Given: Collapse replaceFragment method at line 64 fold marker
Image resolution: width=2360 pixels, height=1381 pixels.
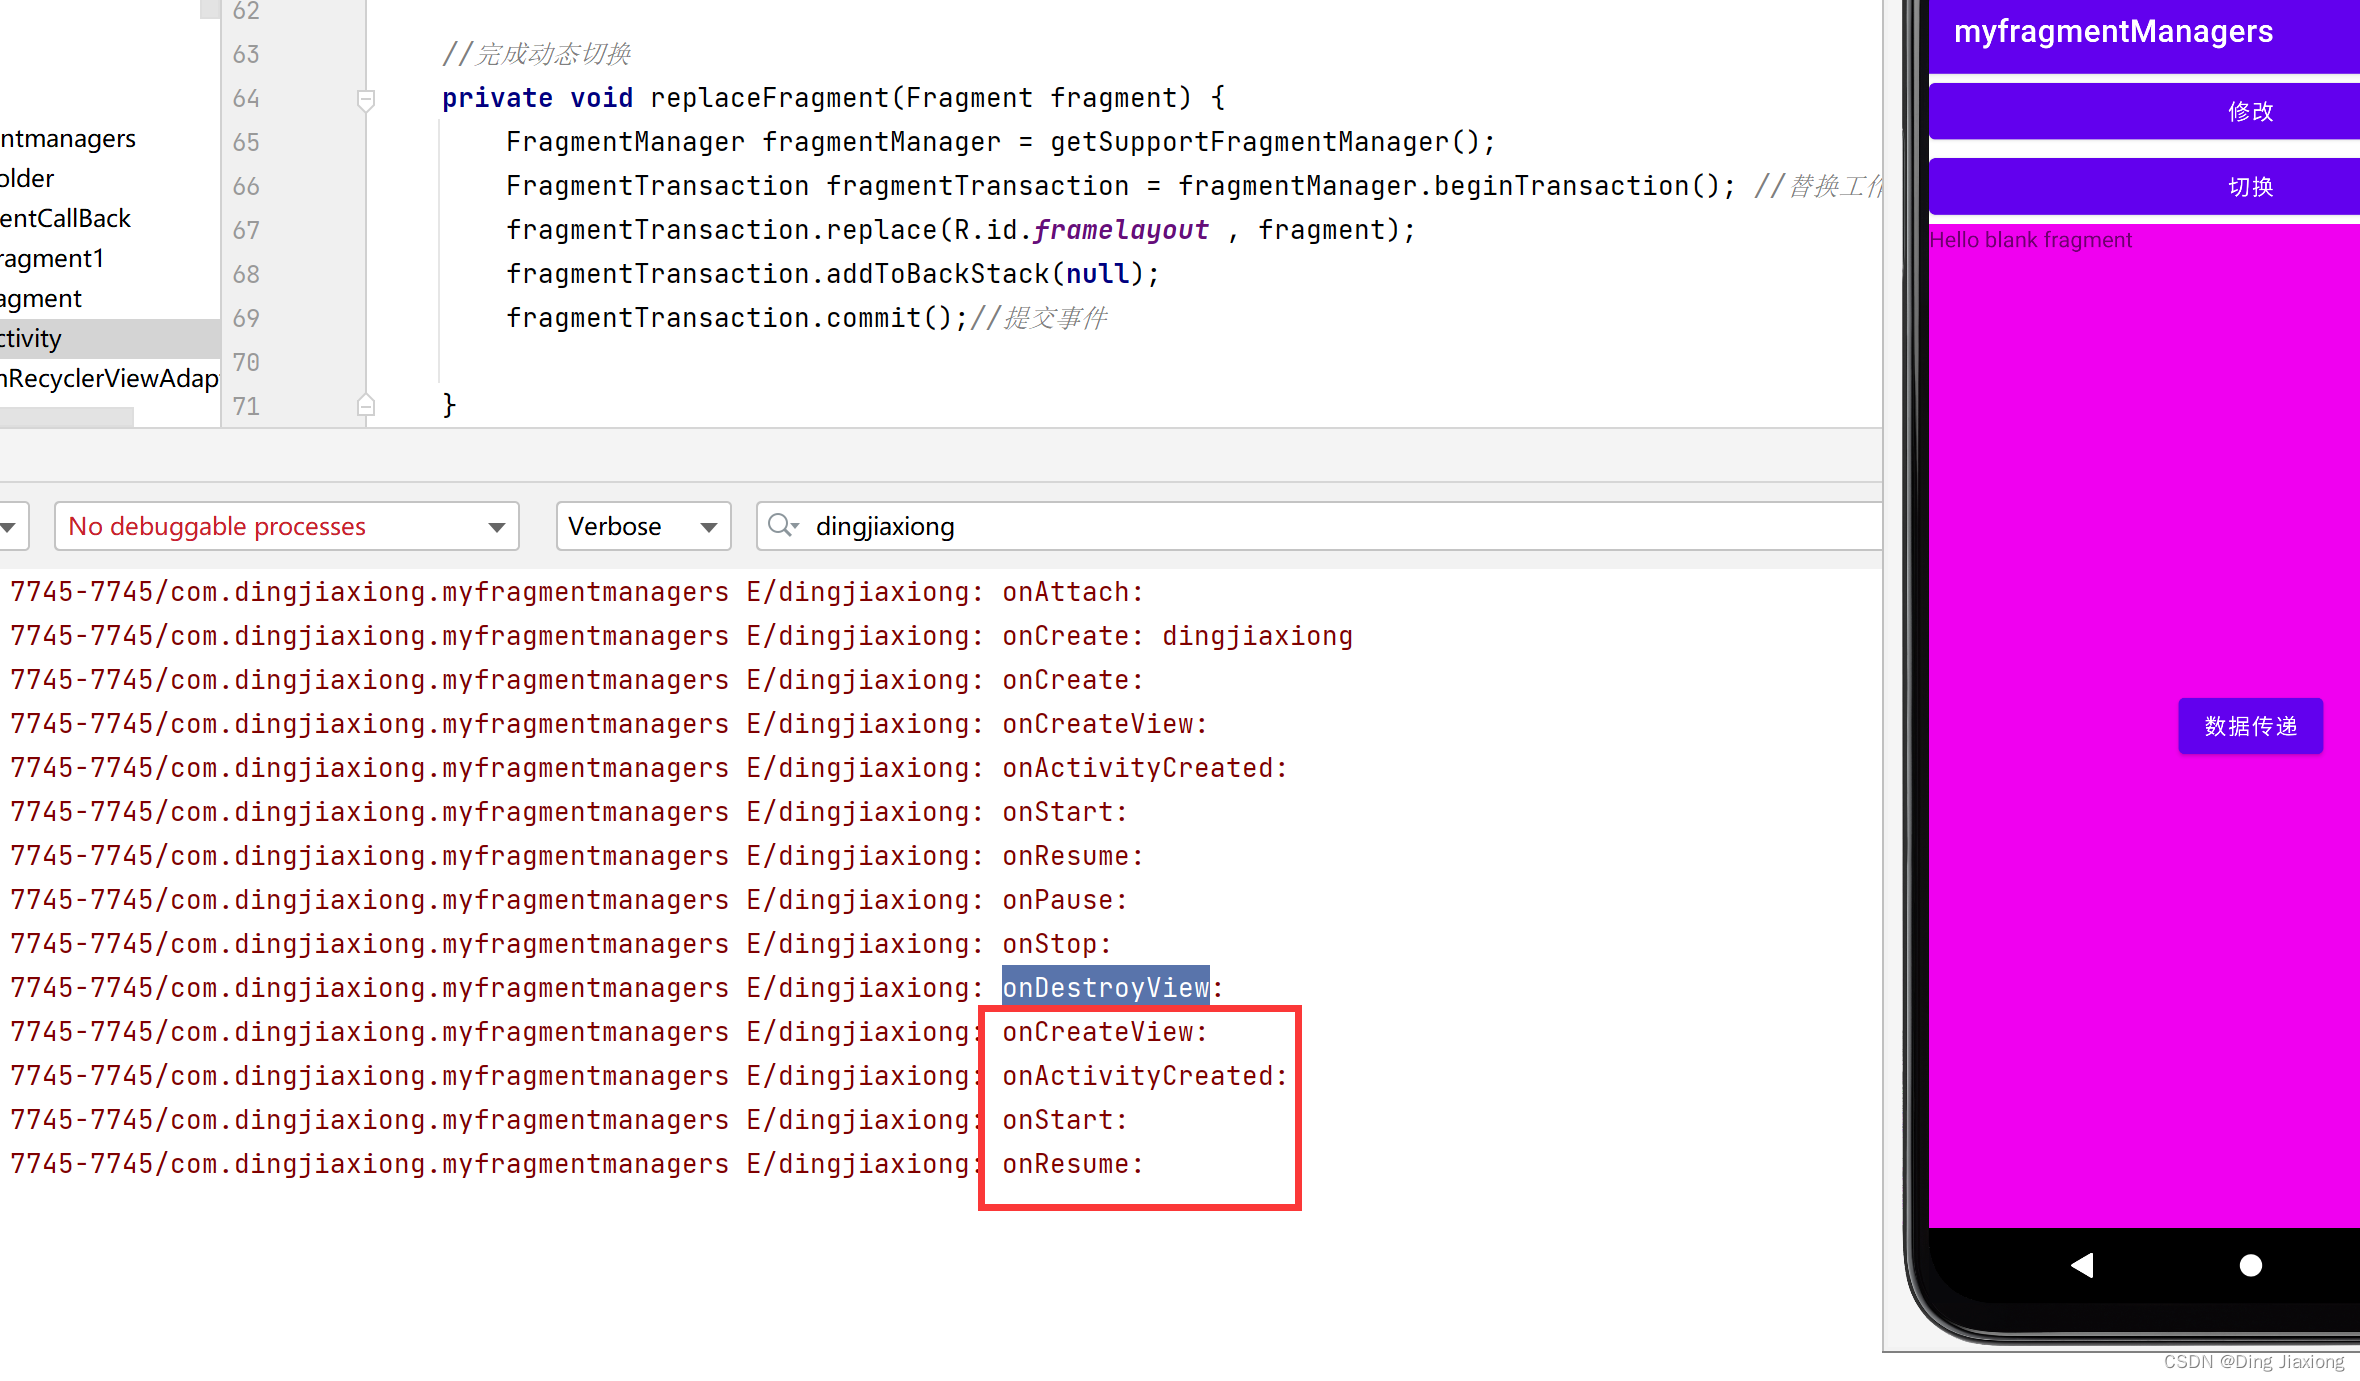Looking at the screenshot, I should pyautogui.click(x=366, y=99).
